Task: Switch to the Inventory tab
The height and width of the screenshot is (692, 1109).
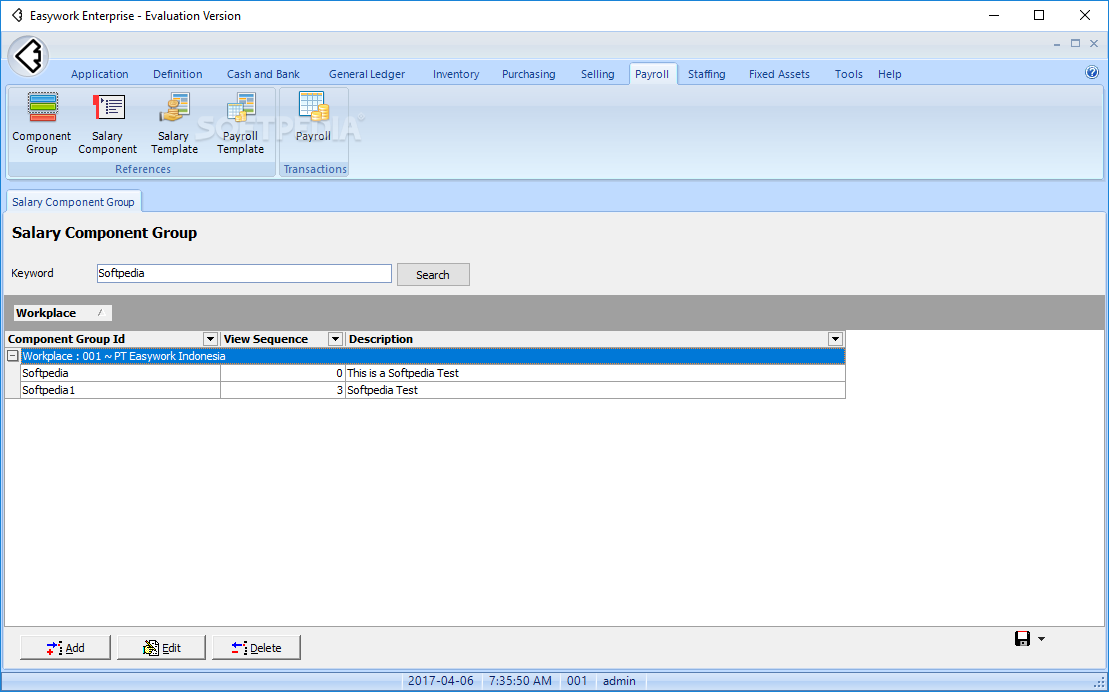Action: (x=456, y=74)
